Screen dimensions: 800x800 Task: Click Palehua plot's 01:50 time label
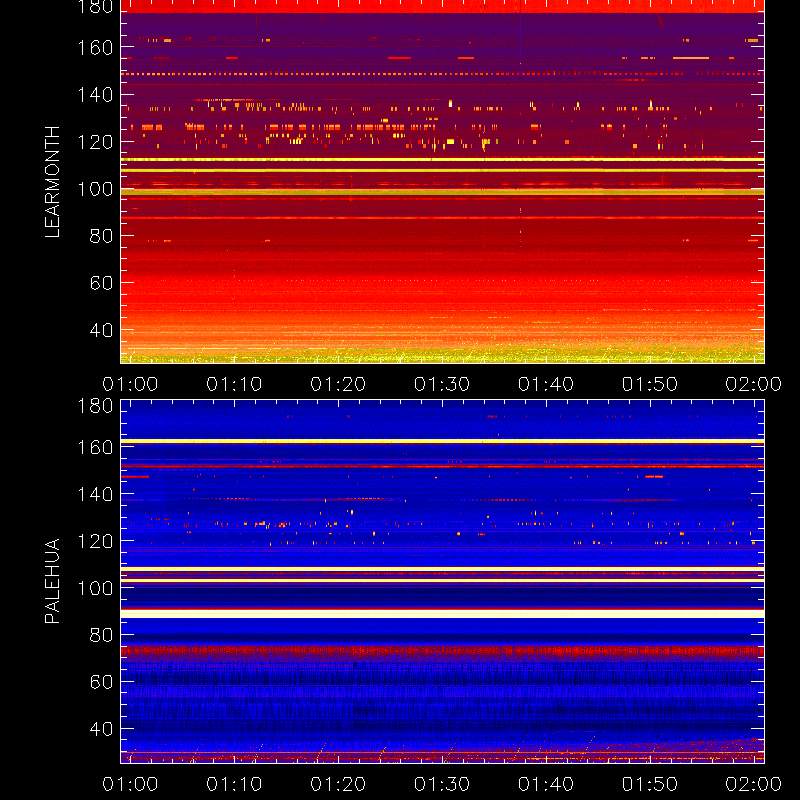point(649,784)
